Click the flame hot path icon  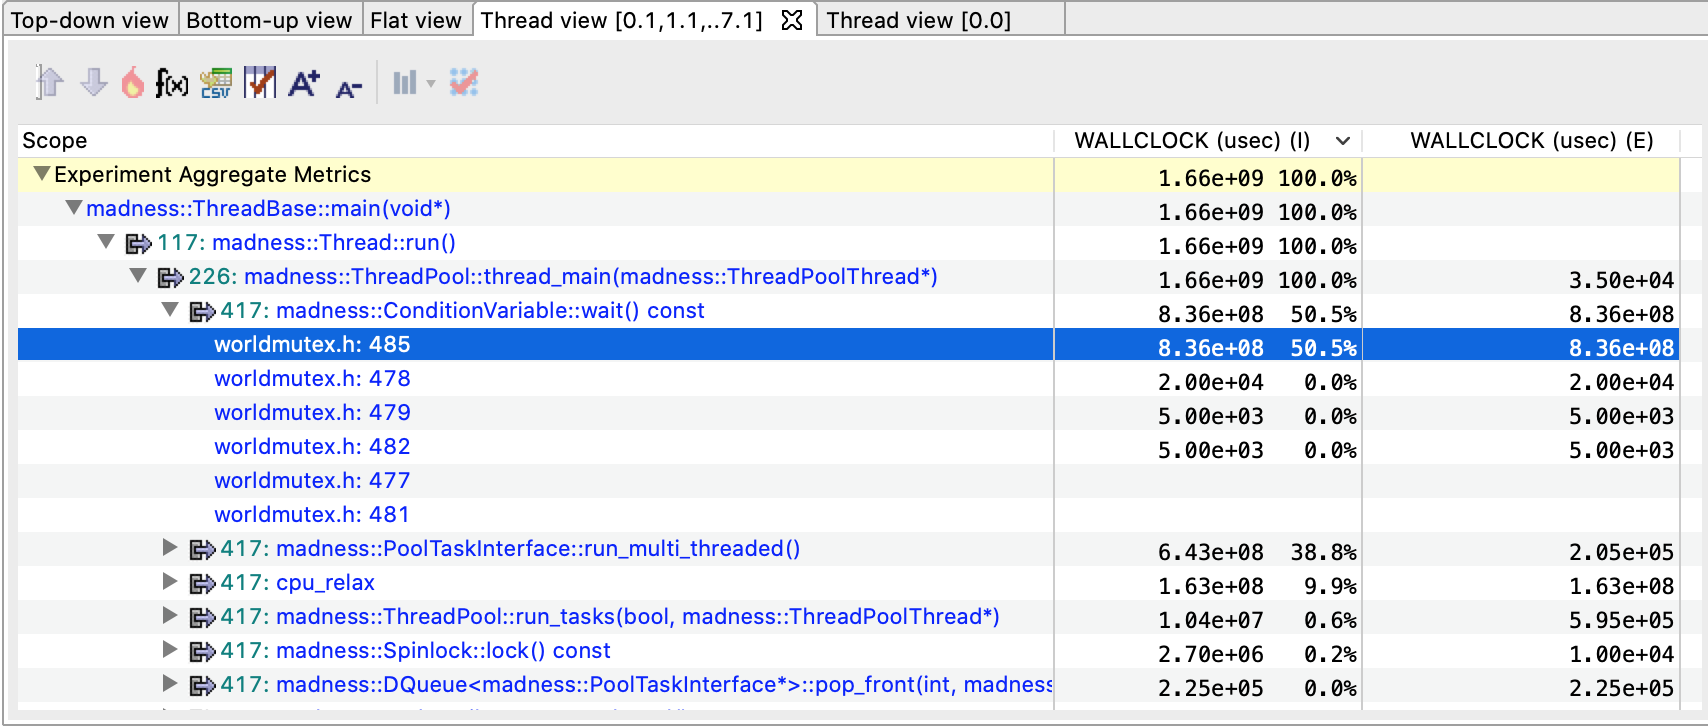coord(132,82)
